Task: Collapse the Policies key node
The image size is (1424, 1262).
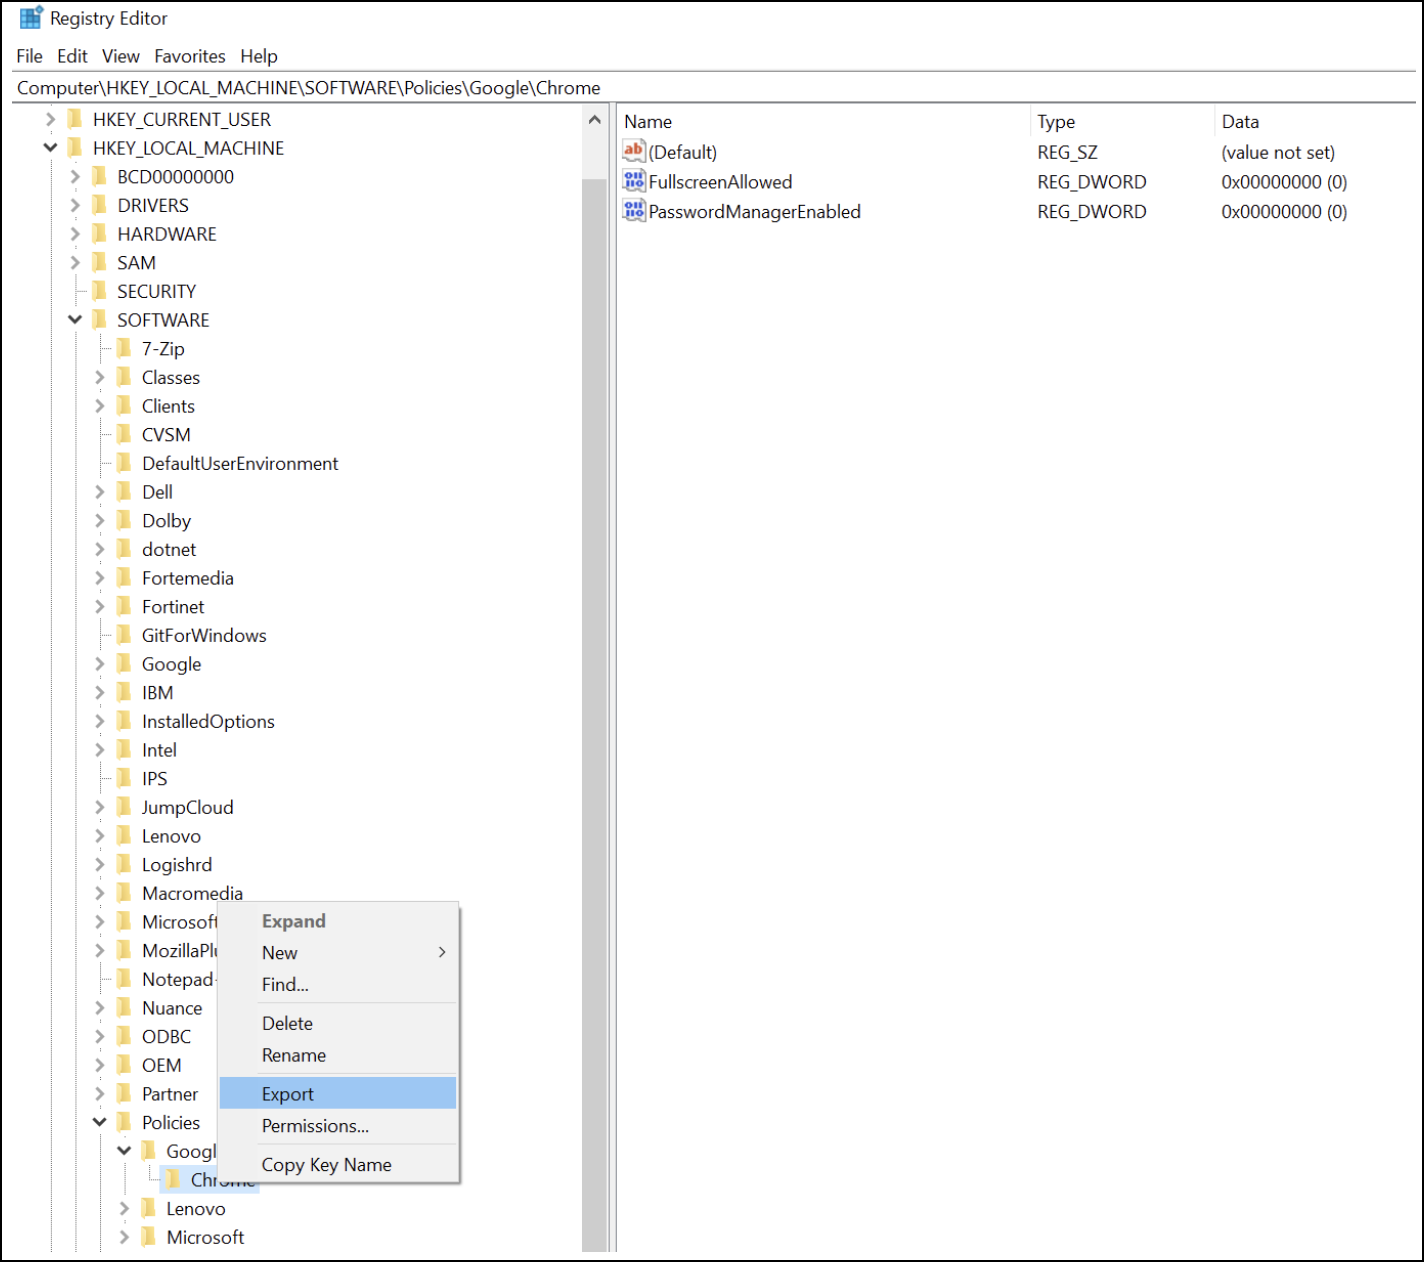Action: pyautogui.click(x=99, y=1122)
